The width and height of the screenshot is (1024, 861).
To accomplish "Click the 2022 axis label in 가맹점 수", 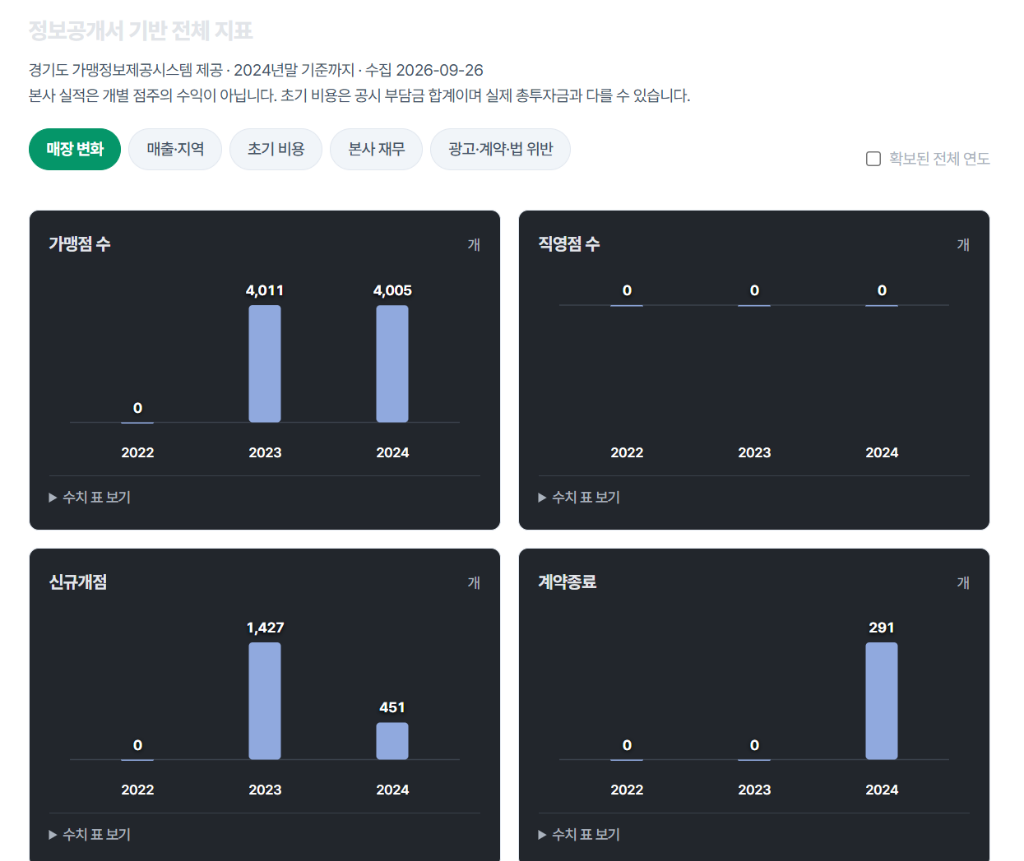I will 137,453.
